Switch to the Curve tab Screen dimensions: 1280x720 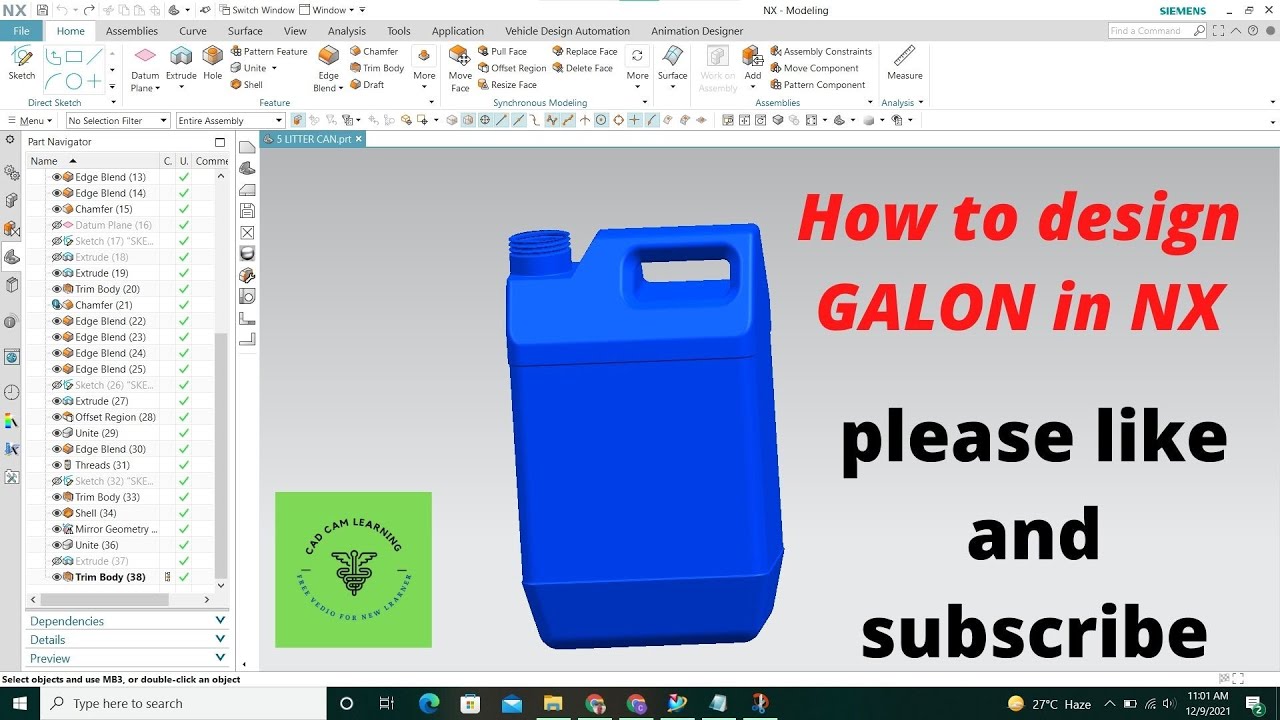[x=193, y=31]
